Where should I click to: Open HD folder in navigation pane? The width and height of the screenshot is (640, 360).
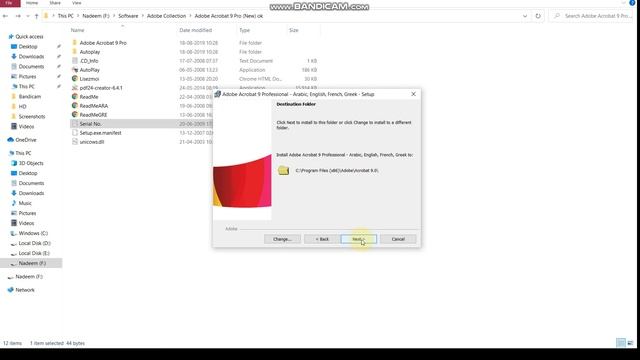click(22, 107)
